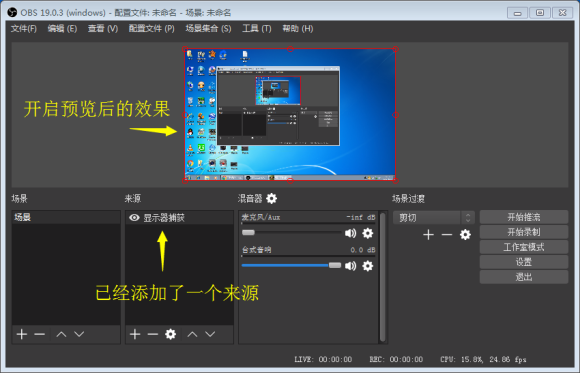Viewport: 580px width, 373px height.
Task: Select the 场景 item in scenes list
Action: [x=66, y=217]
